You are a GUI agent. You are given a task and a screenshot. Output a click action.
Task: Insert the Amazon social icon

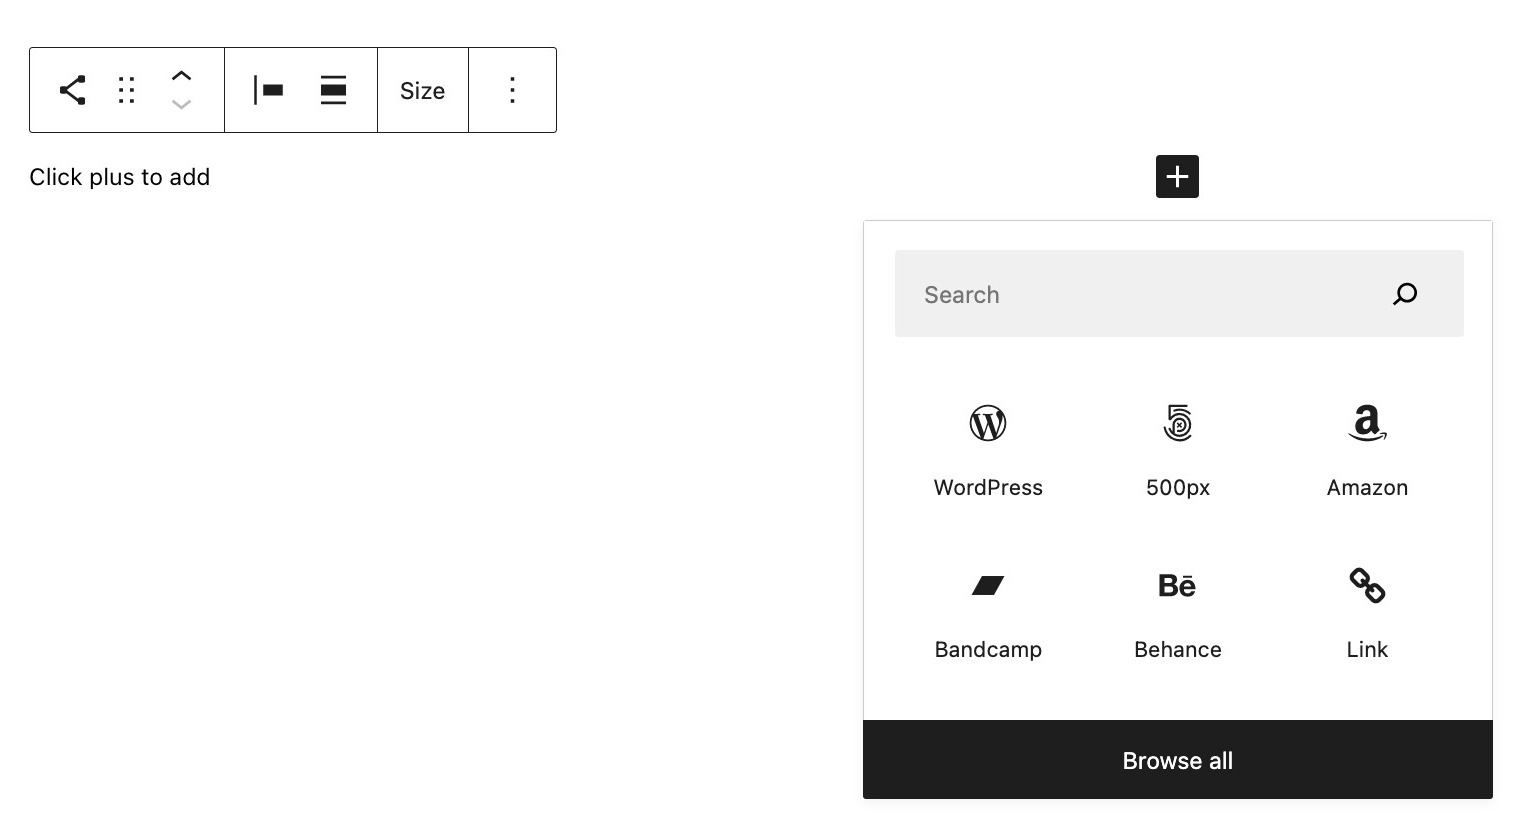click(x=1366, y=440)
